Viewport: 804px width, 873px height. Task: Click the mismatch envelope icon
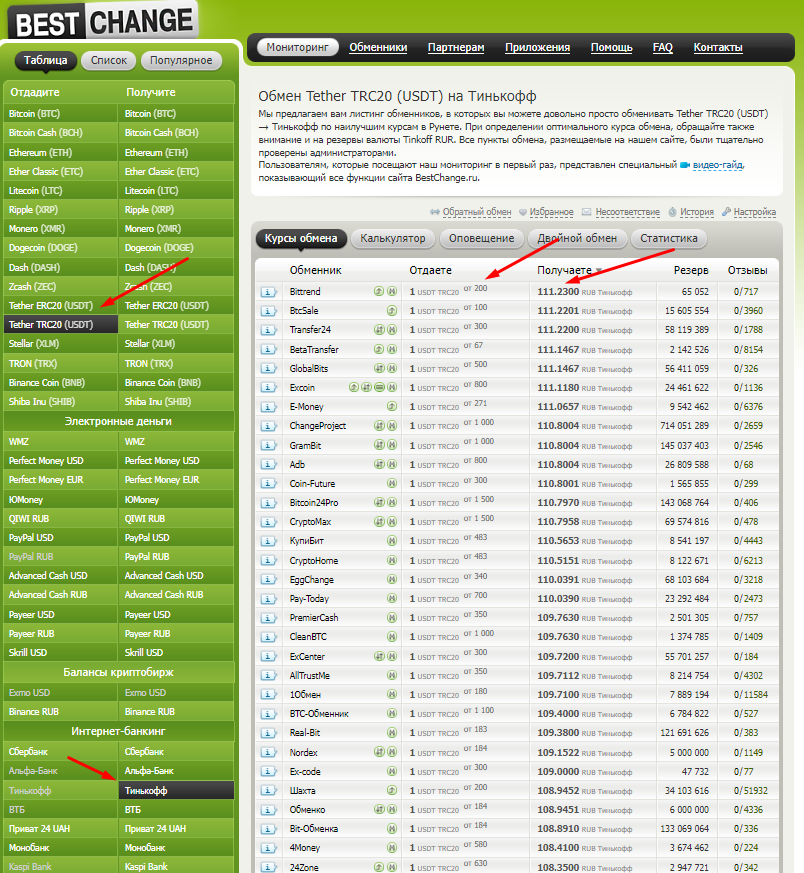[586, 212]
